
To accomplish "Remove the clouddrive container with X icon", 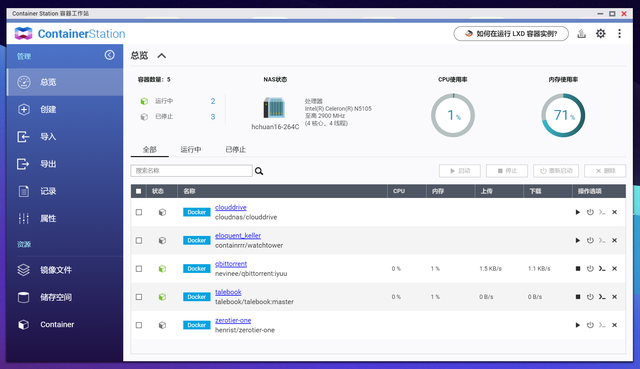I will click(x=614, y=212).
